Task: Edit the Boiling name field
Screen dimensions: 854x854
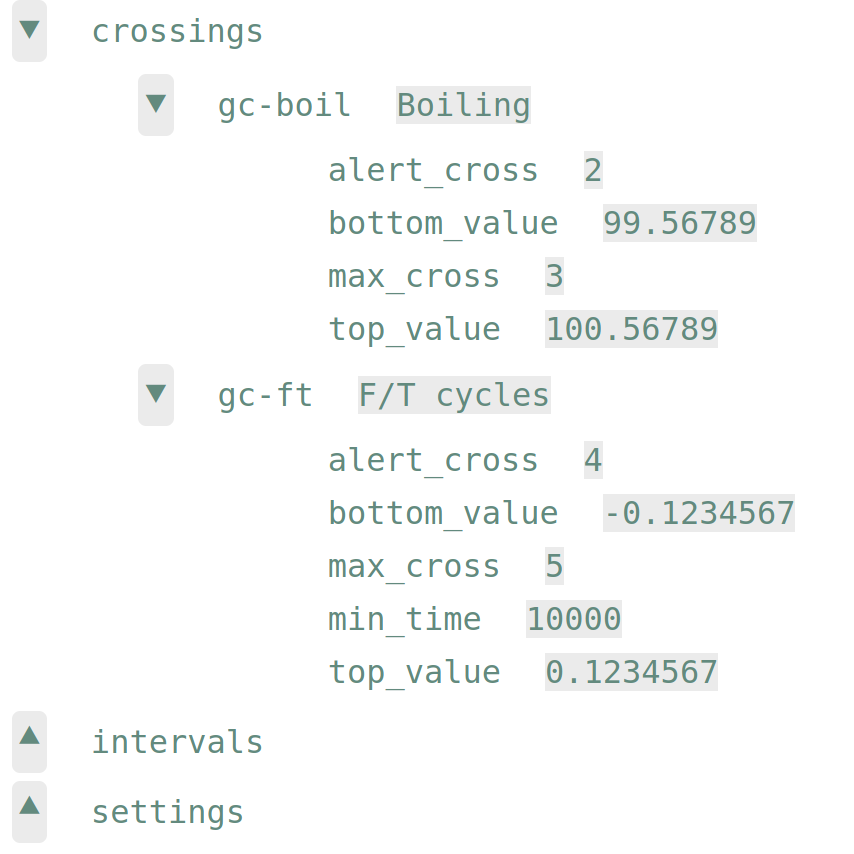Action: coord(463,105)
